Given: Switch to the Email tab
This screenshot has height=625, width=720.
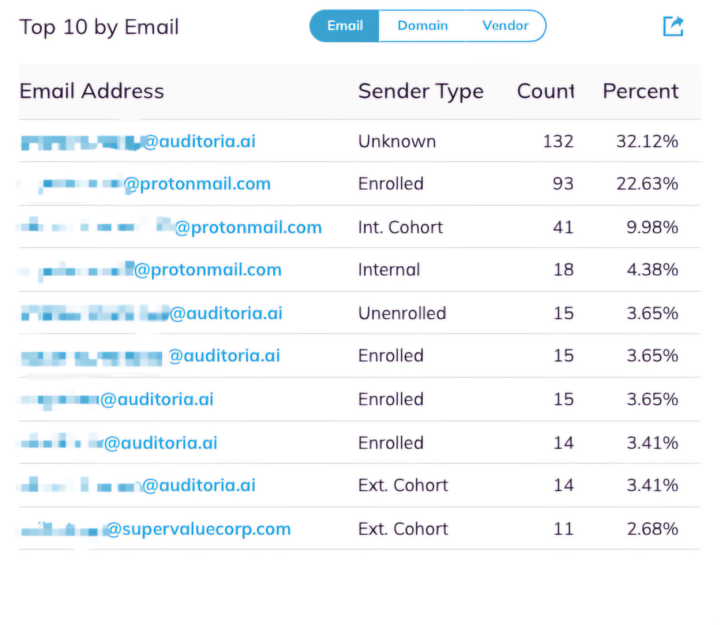Looking at the screenshot, I should [344, 26].
